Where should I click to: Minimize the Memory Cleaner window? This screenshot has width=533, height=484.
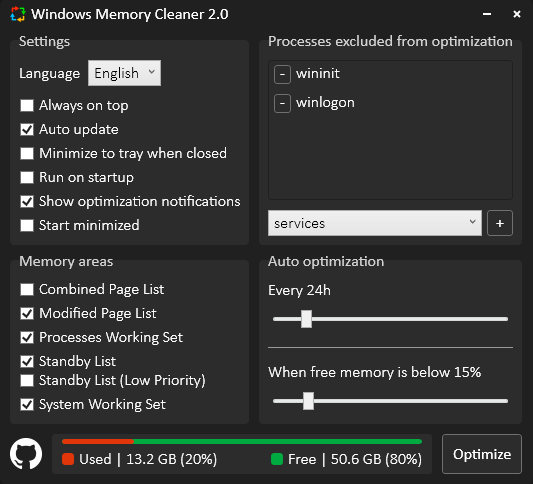click(487, 14)
